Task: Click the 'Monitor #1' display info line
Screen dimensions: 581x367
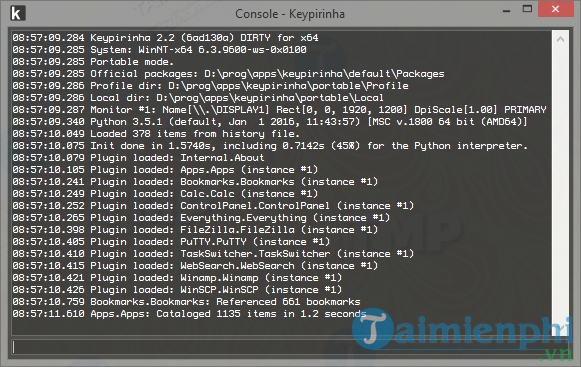Action: [x=279, y=110]
